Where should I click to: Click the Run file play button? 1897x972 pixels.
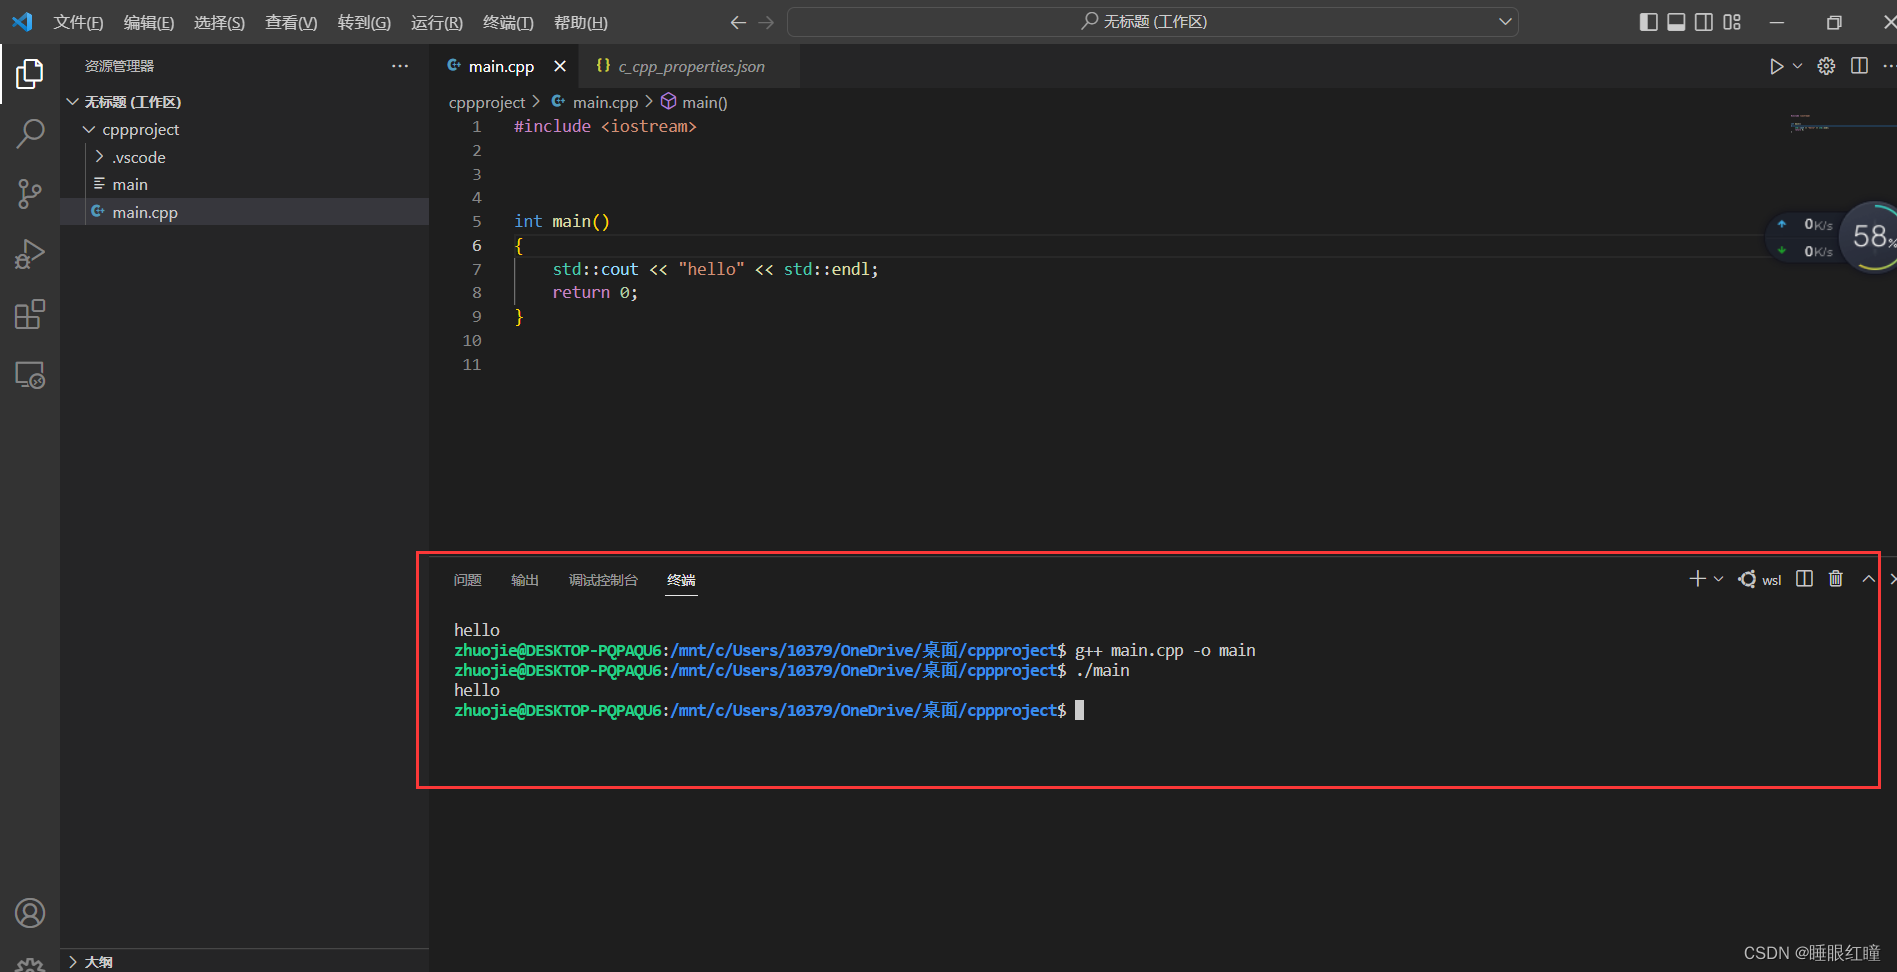[1776, 66]
